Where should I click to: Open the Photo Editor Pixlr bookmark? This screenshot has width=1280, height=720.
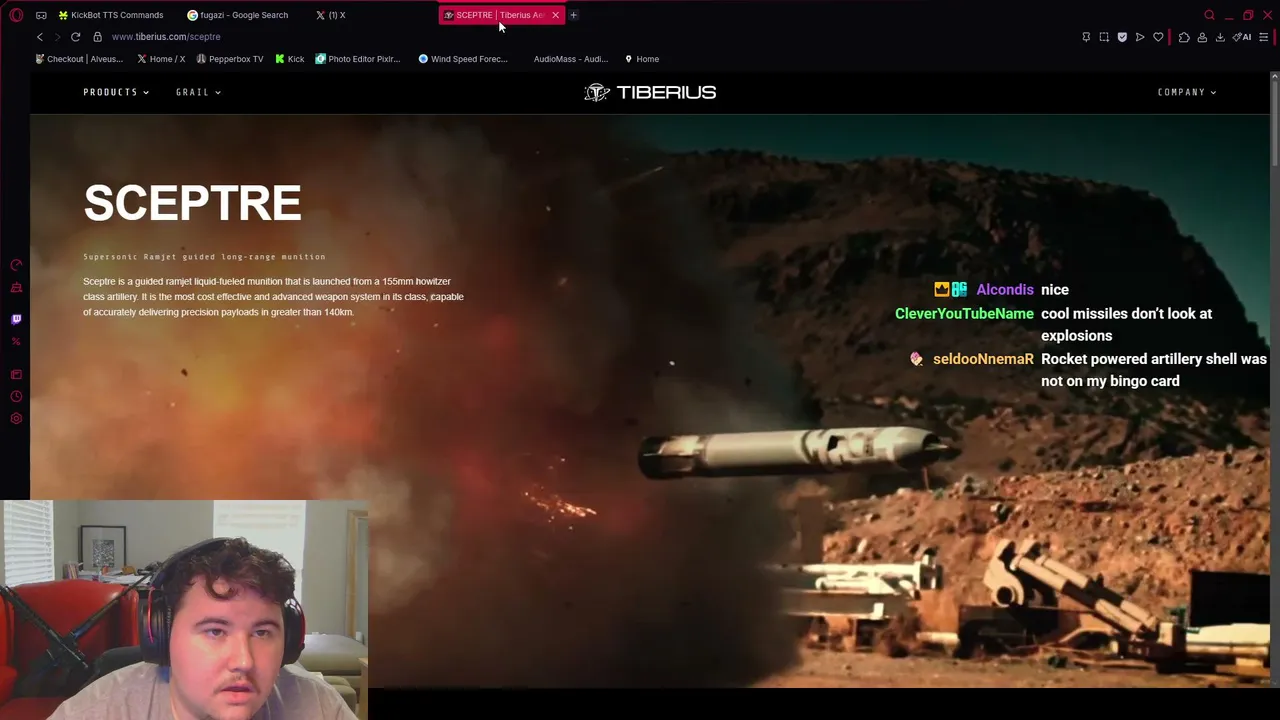click(x=358, y=59)
